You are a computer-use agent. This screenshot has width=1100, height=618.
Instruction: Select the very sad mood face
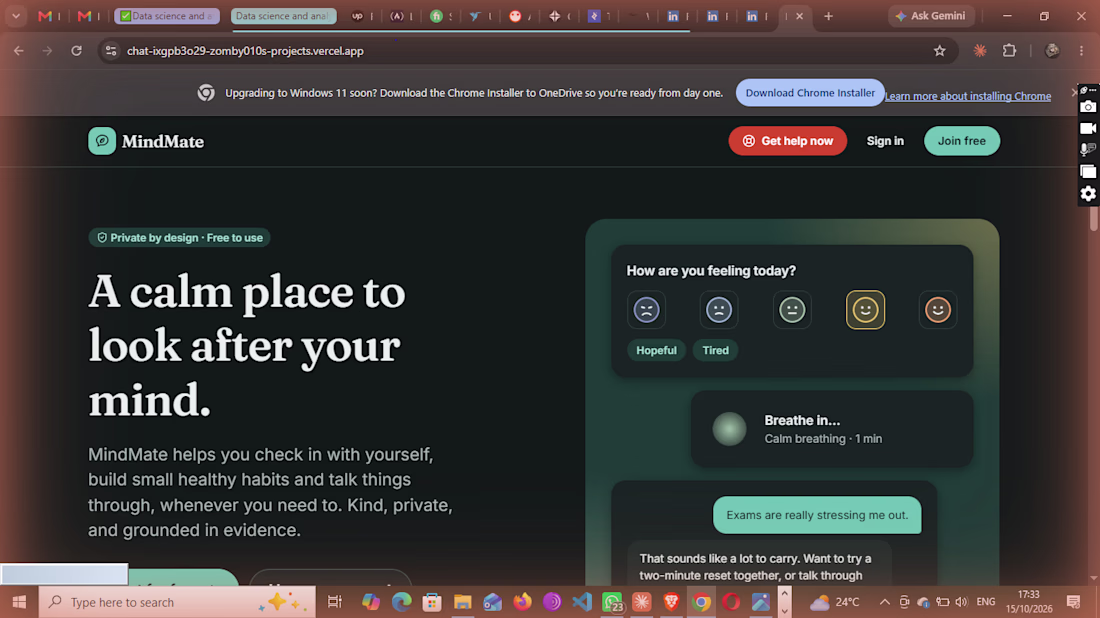pyautogui.click(x=646, y=310)
